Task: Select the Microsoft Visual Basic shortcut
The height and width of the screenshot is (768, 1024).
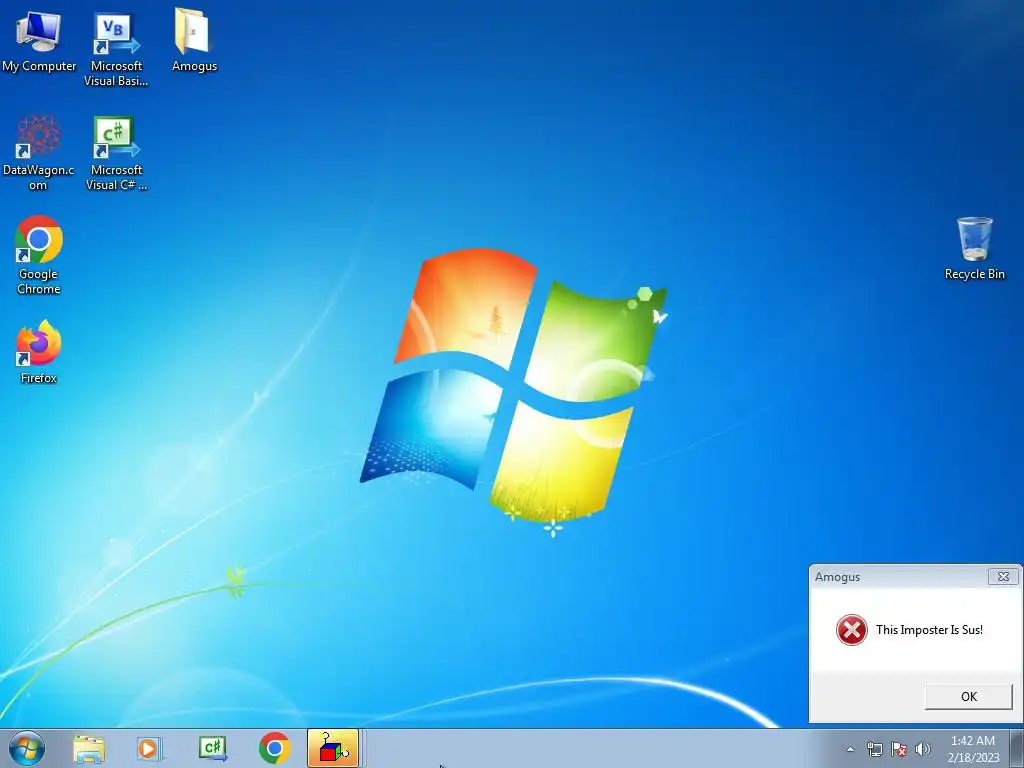Action: click(116, 50)
